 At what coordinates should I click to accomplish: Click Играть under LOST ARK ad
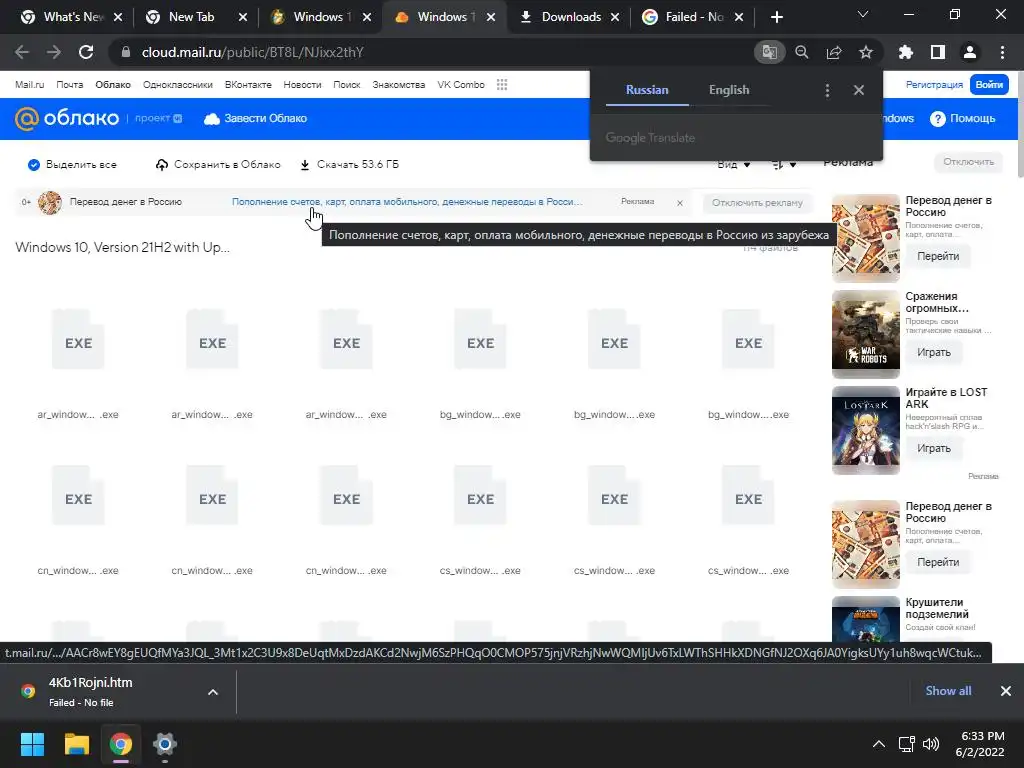tap(934, 448)
